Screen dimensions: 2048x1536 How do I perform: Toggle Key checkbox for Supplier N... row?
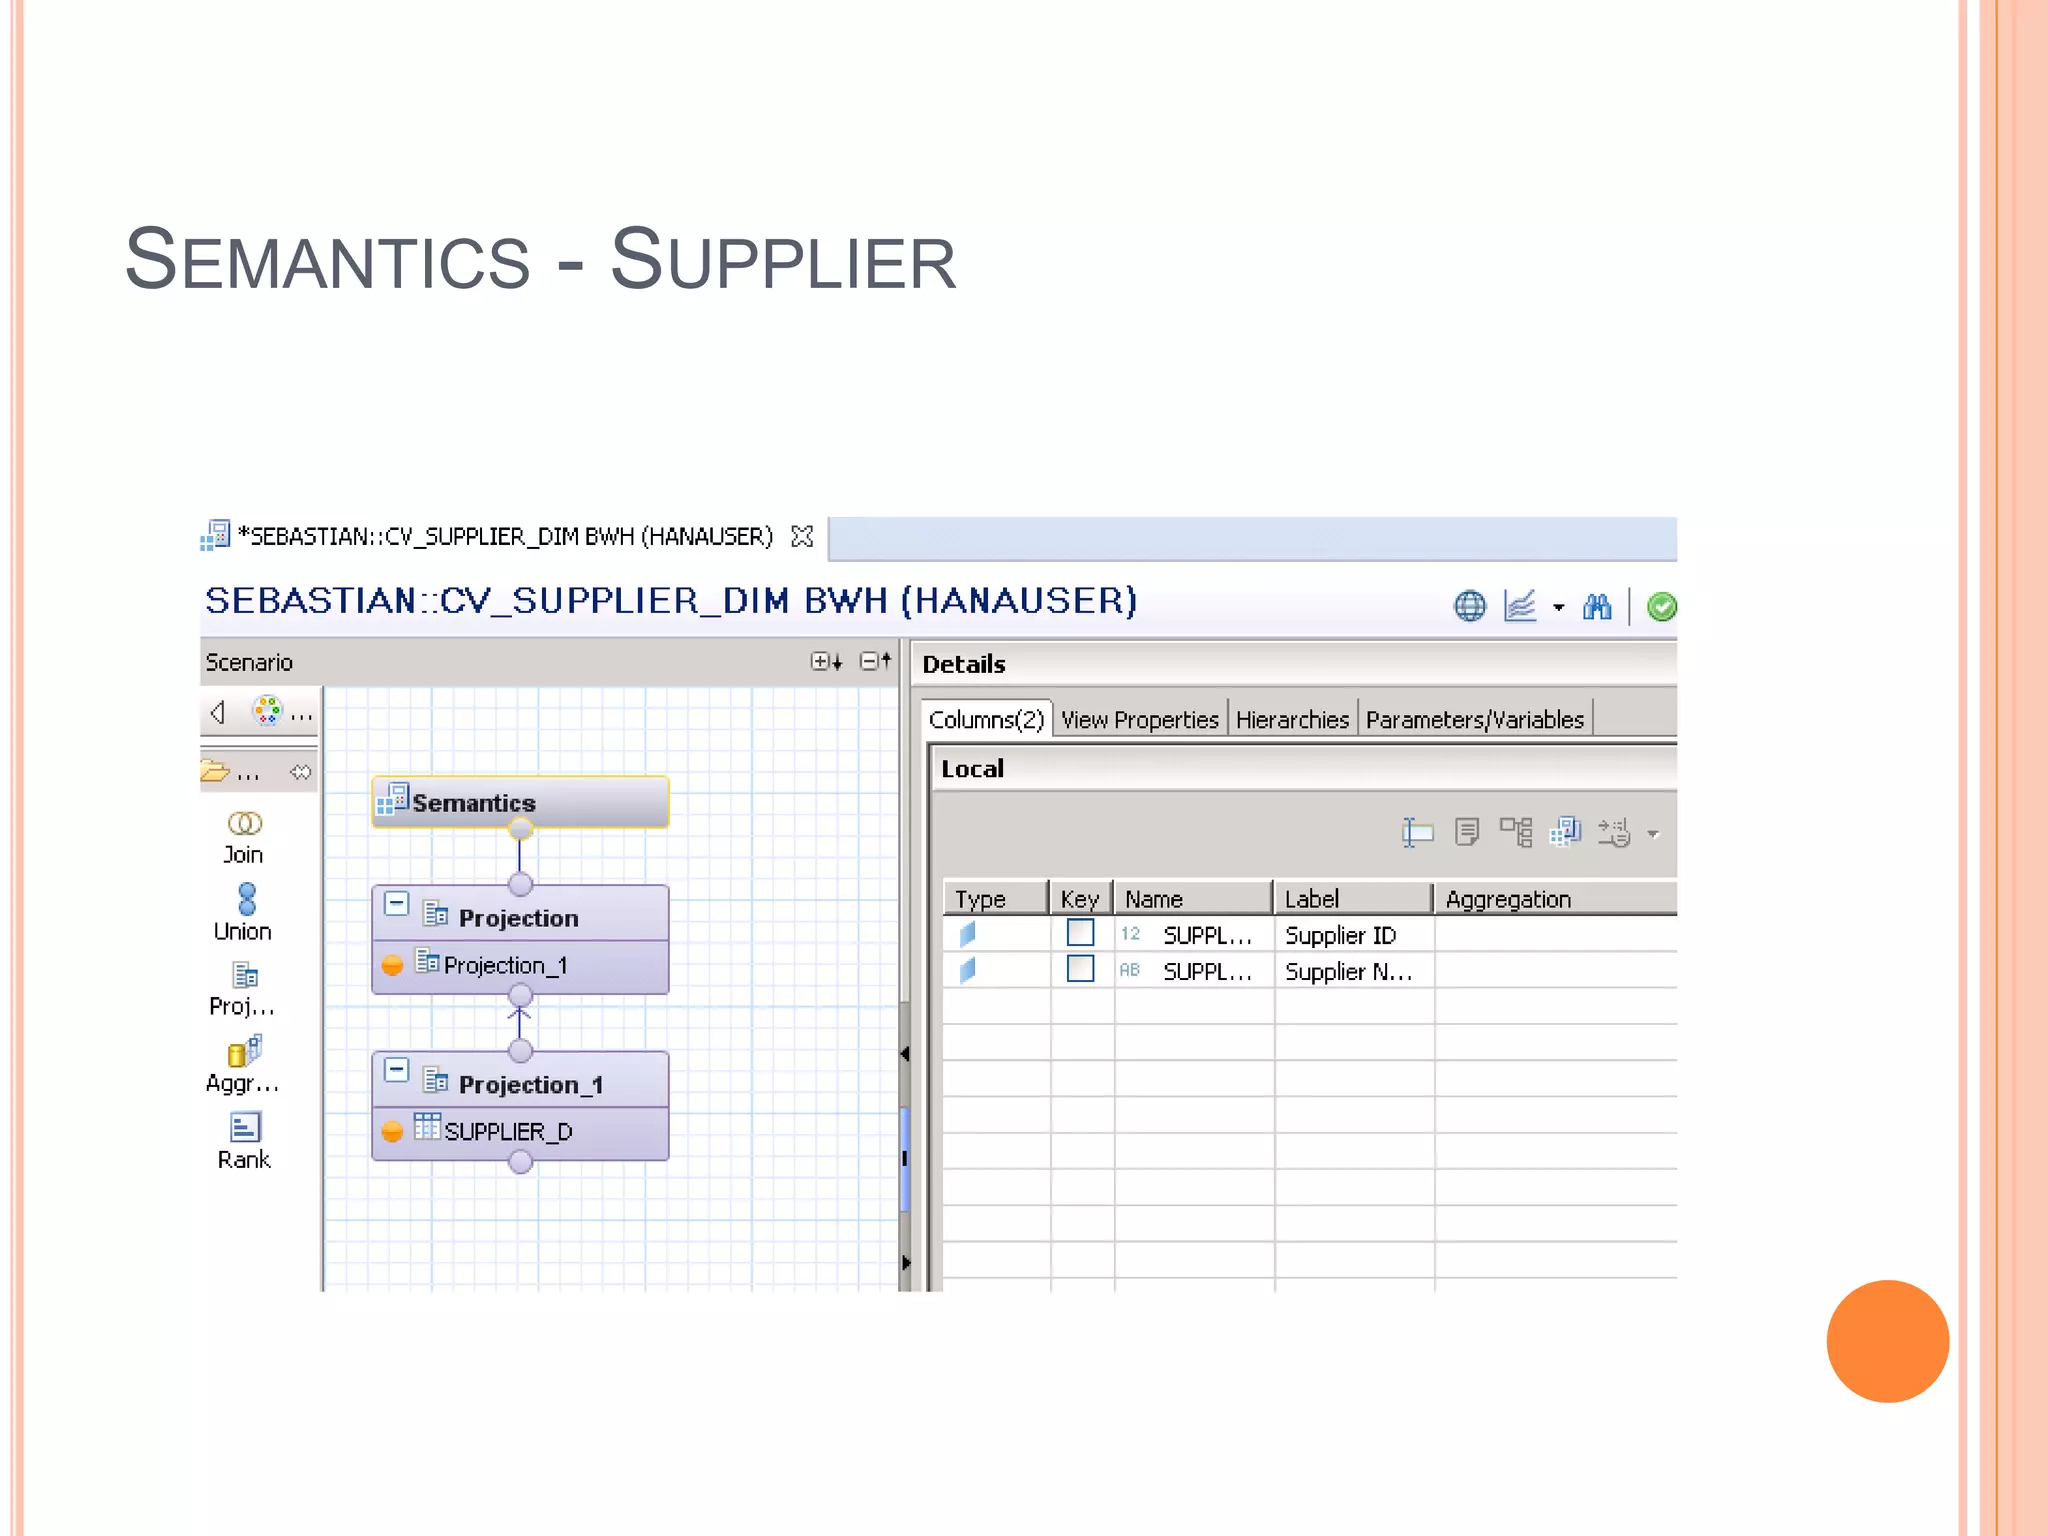[1080, 969]
